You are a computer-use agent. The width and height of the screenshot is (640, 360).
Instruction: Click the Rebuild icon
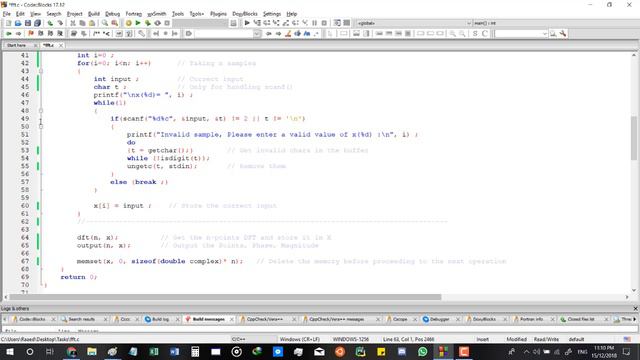click(158, 23)
